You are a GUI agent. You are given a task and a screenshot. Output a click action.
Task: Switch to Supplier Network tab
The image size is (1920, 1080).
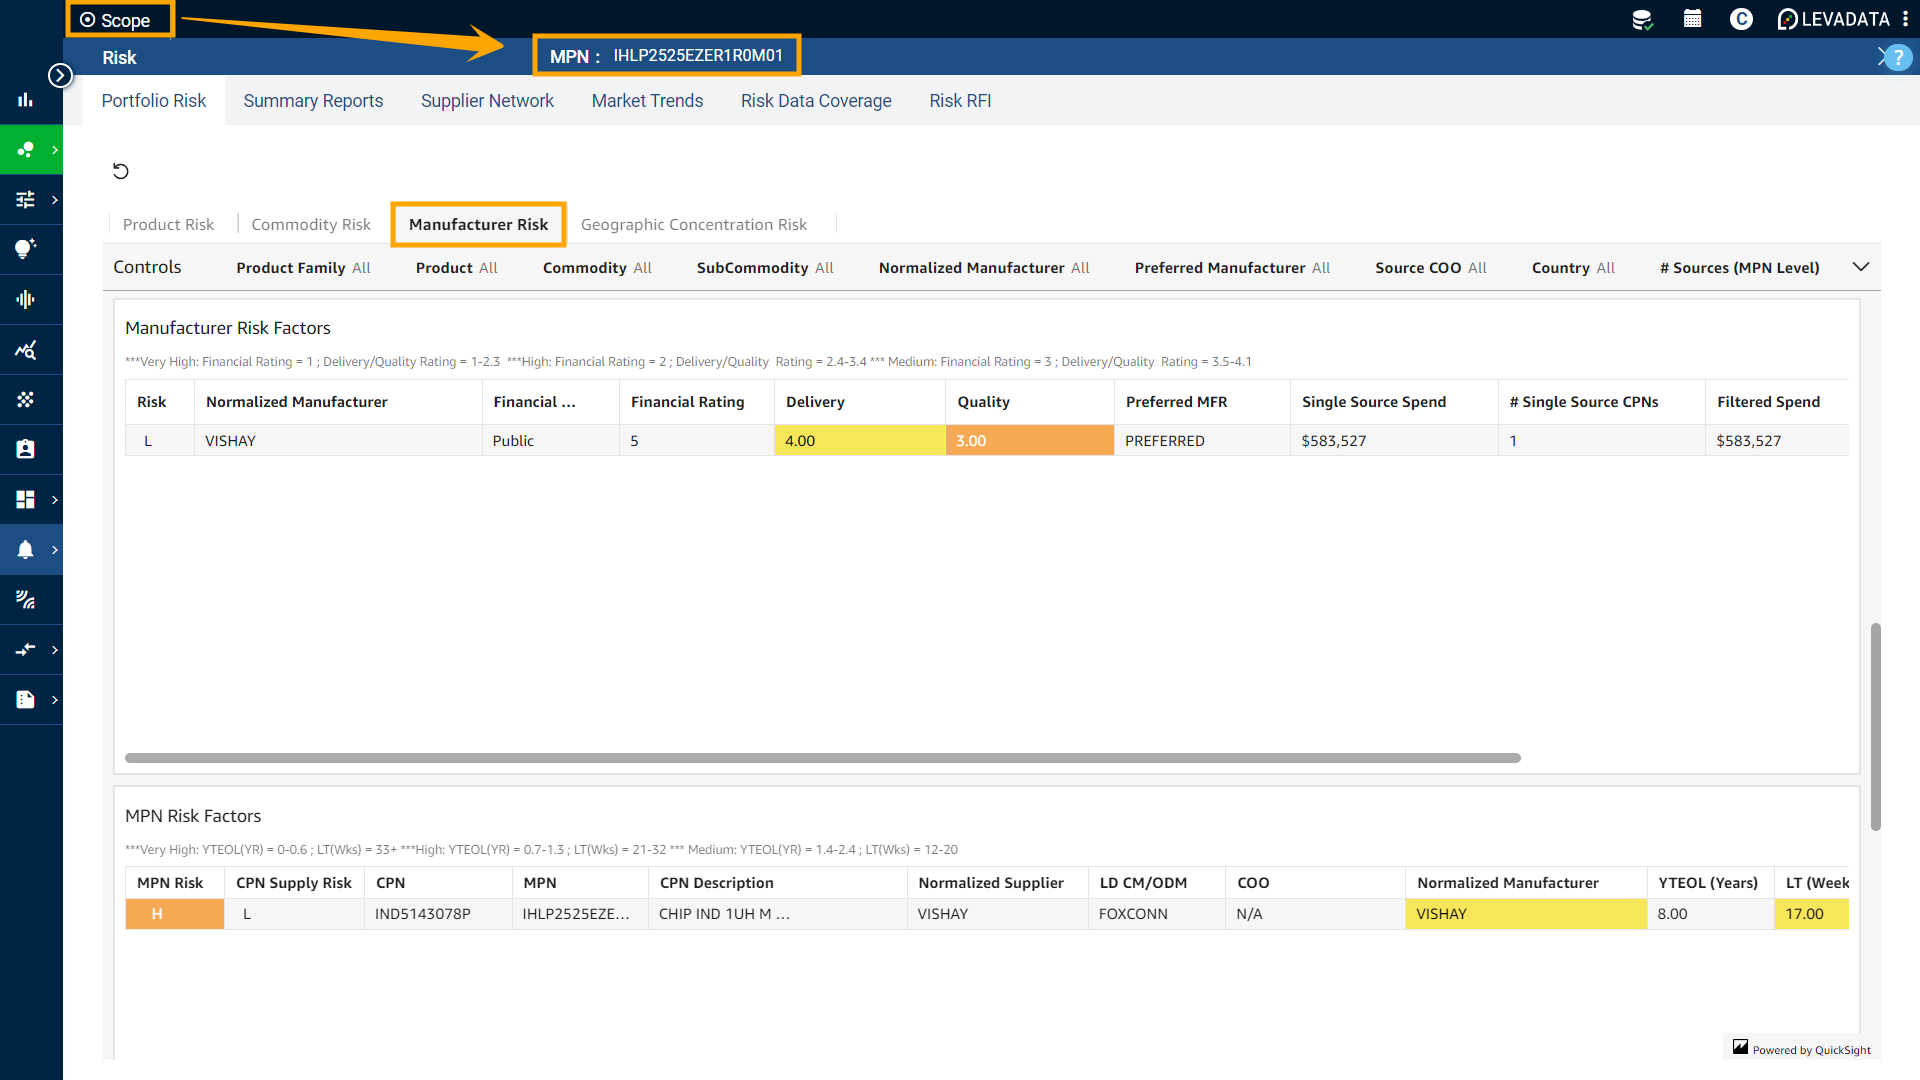(x=487, y=101)
